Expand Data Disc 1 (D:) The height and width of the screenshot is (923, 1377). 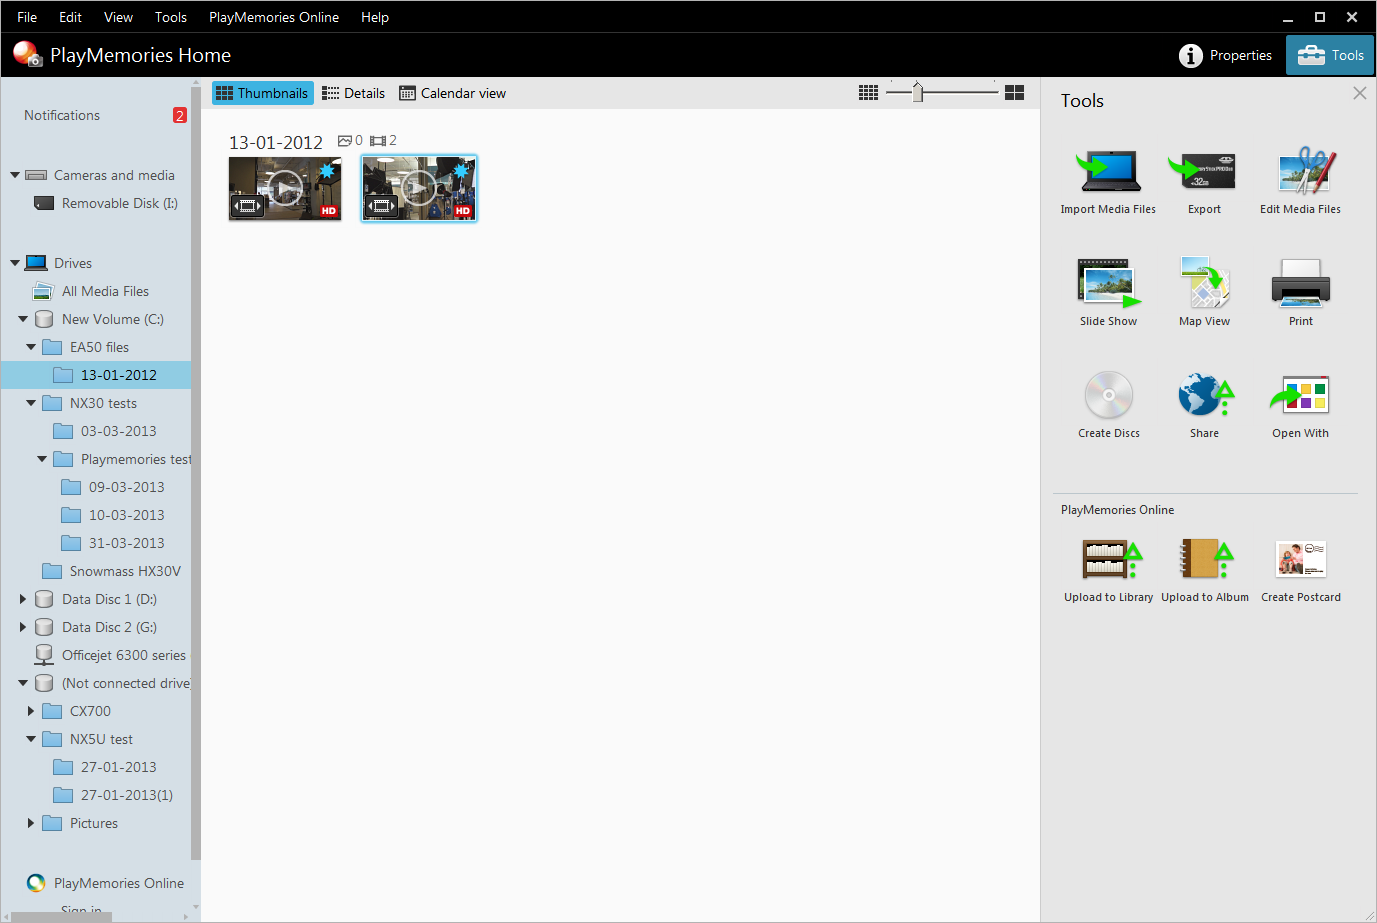23,599
